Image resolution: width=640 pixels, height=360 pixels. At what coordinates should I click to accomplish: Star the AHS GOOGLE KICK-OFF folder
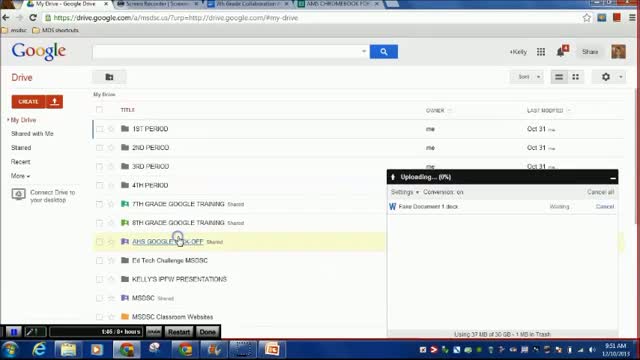pyautogui.click(x=111, y=242)
